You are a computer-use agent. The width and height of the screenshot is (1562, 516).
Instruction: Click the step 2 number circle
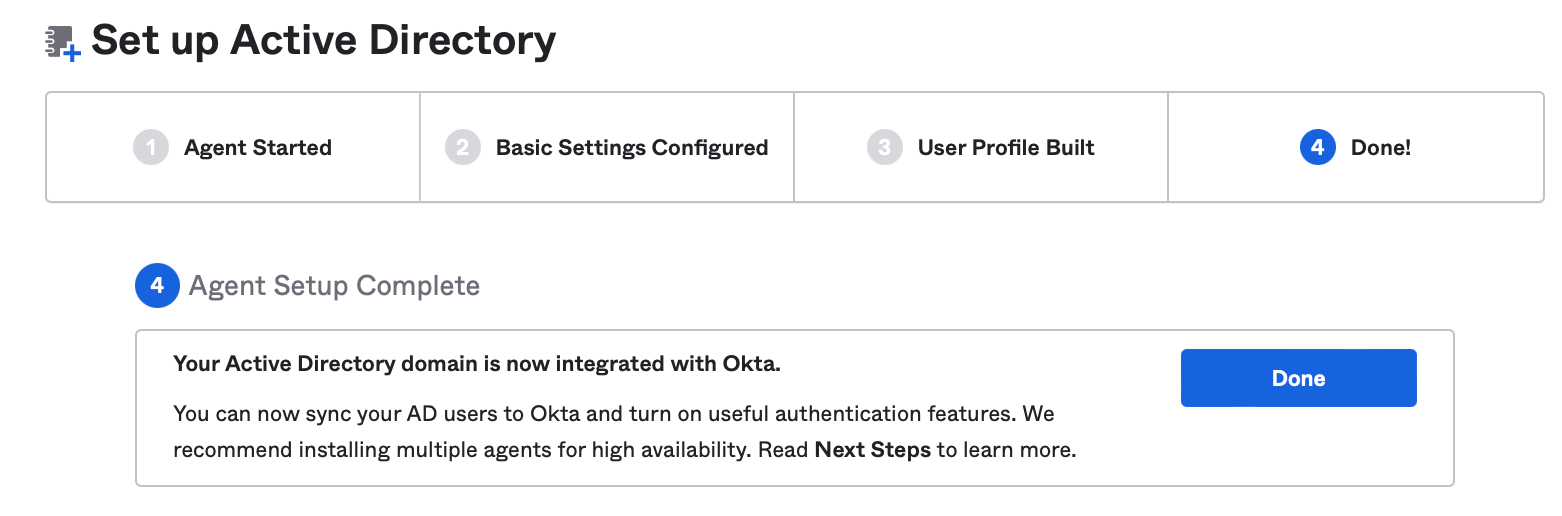tap(463, 148)
